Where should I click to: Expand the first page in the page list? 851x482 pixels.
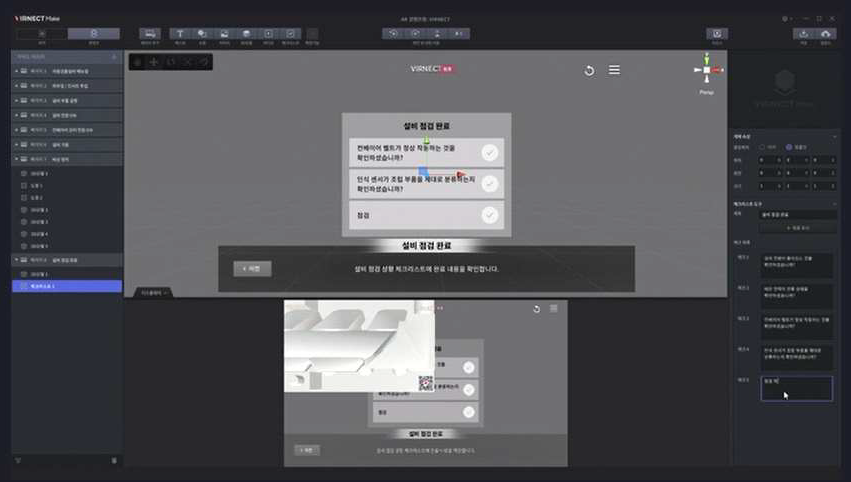click(x=17, y=72)
